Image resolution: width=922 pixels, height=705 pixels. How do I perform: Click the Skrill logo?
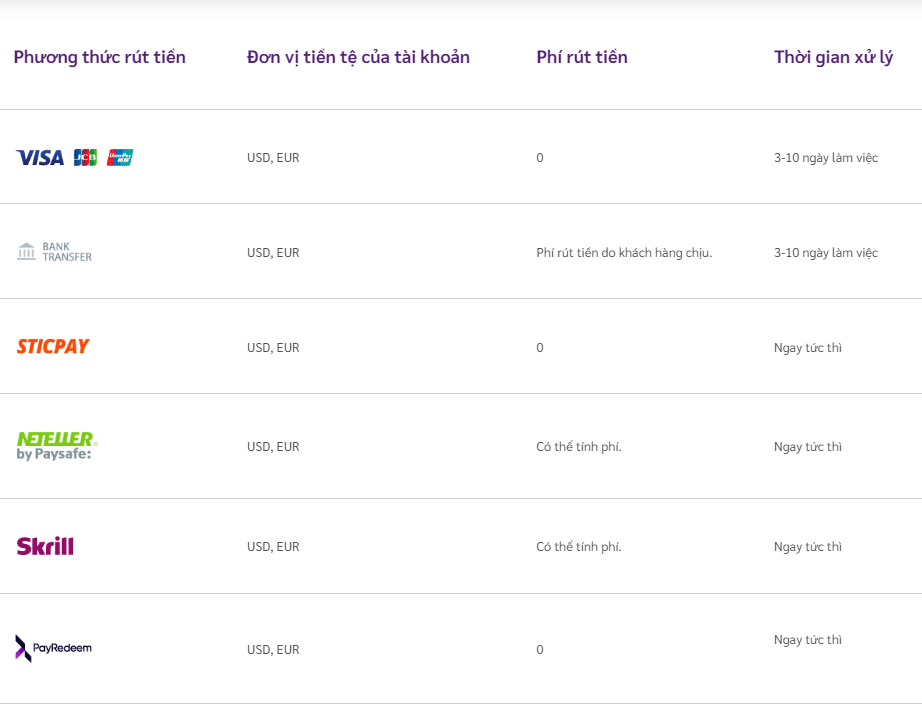click(x=45, y=546)
